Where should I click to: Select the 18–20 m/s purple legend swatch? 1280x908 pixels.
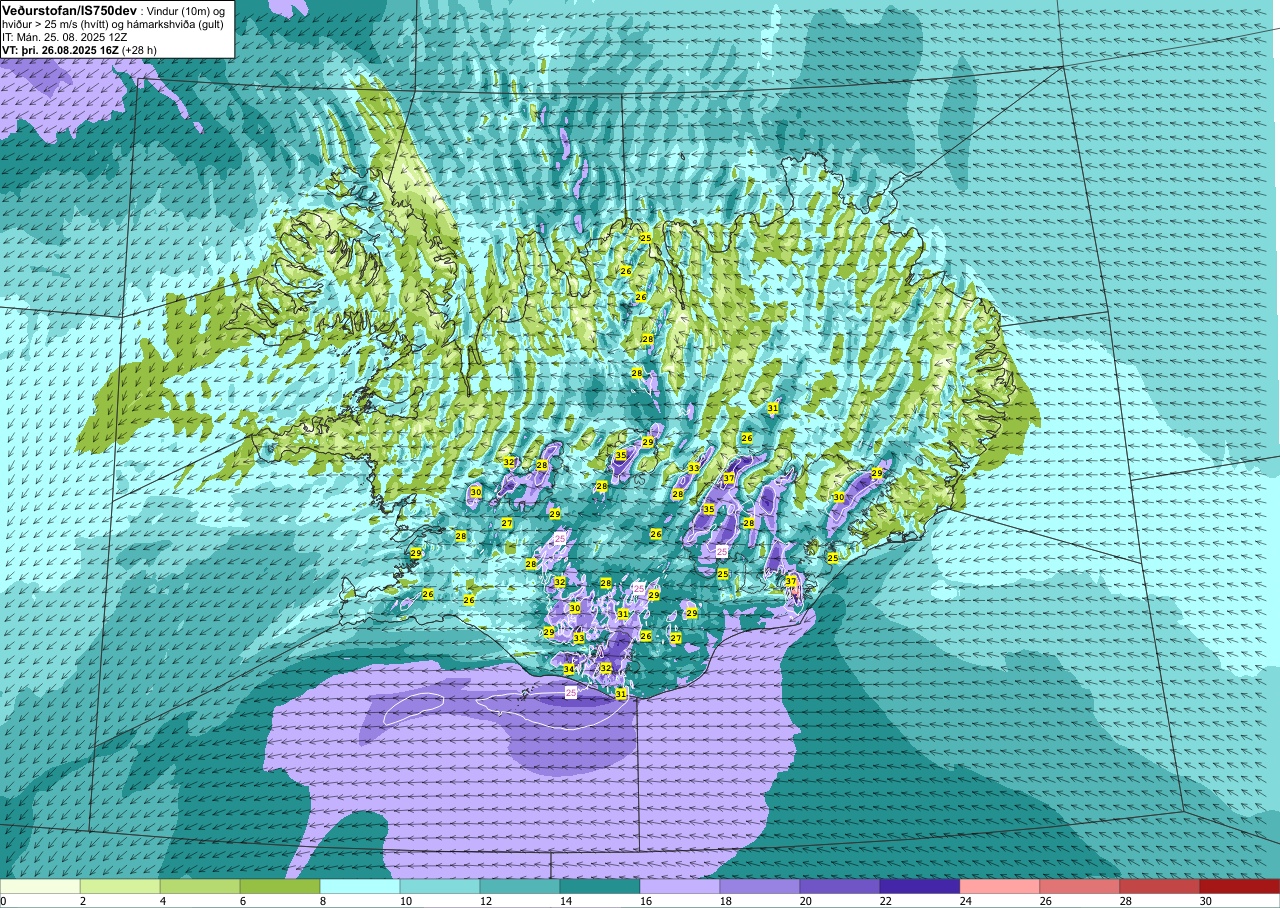pyautogui.click(x=760, y=886)
